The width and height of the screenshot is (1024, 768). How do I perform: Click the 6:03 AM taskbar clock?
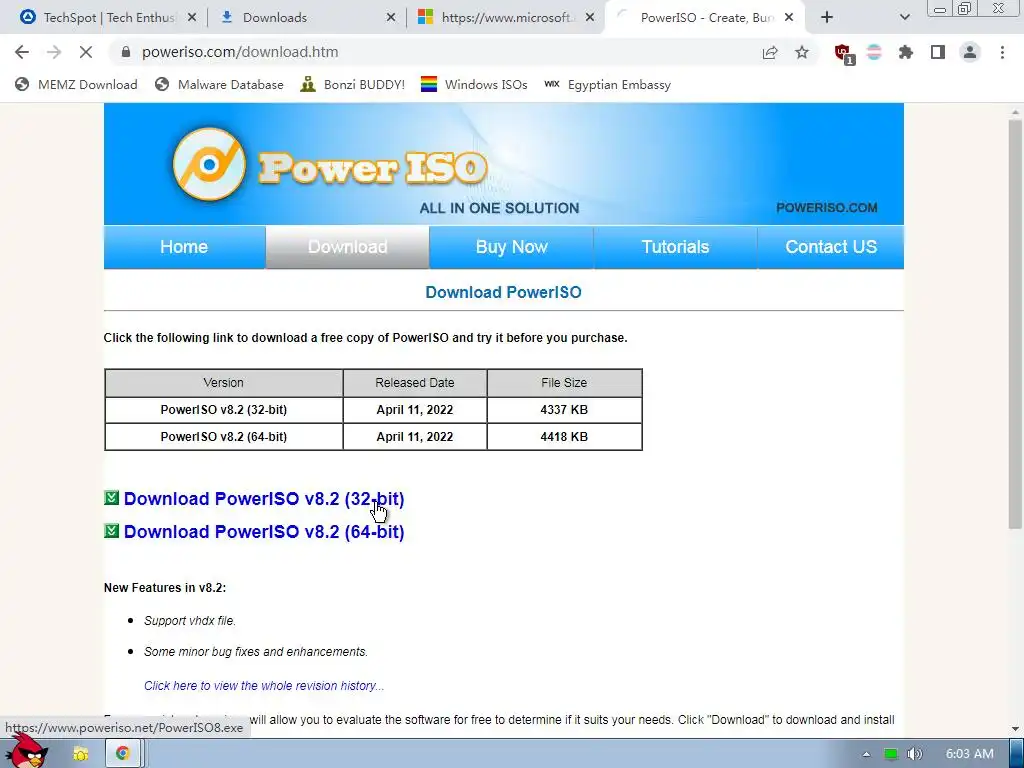click(970, 754)
